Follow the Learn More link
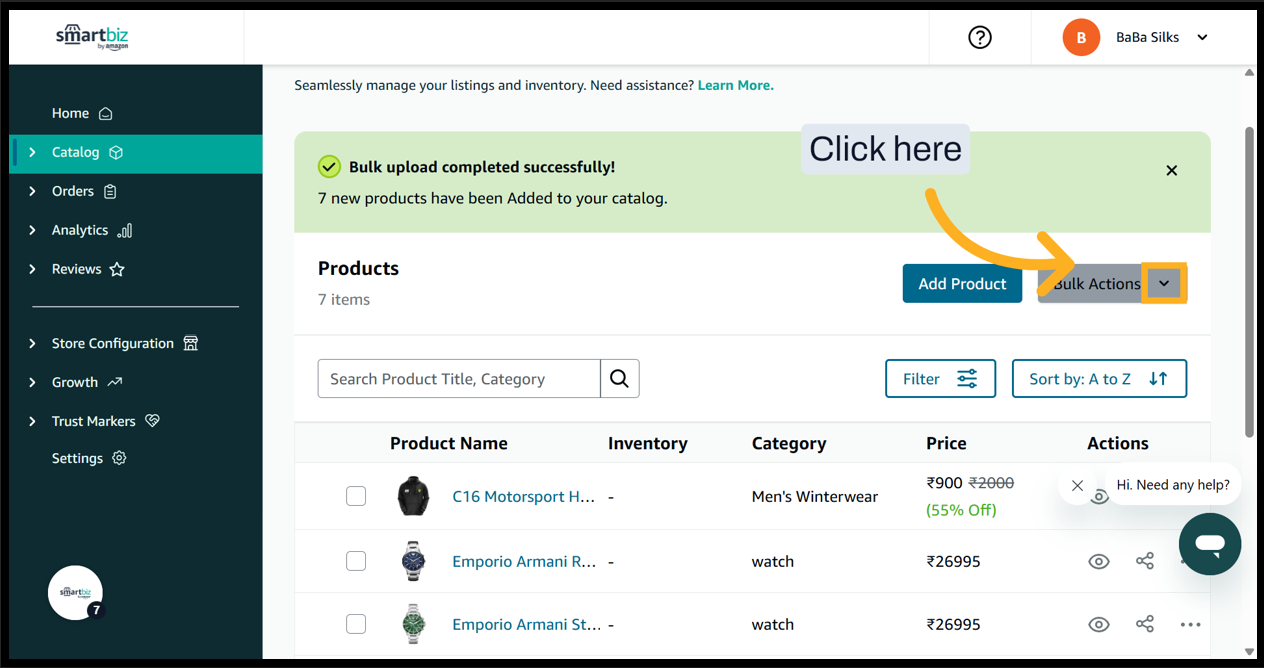Screen dimensions: 1264x668 pyautogui.click(x=735, y=85)
